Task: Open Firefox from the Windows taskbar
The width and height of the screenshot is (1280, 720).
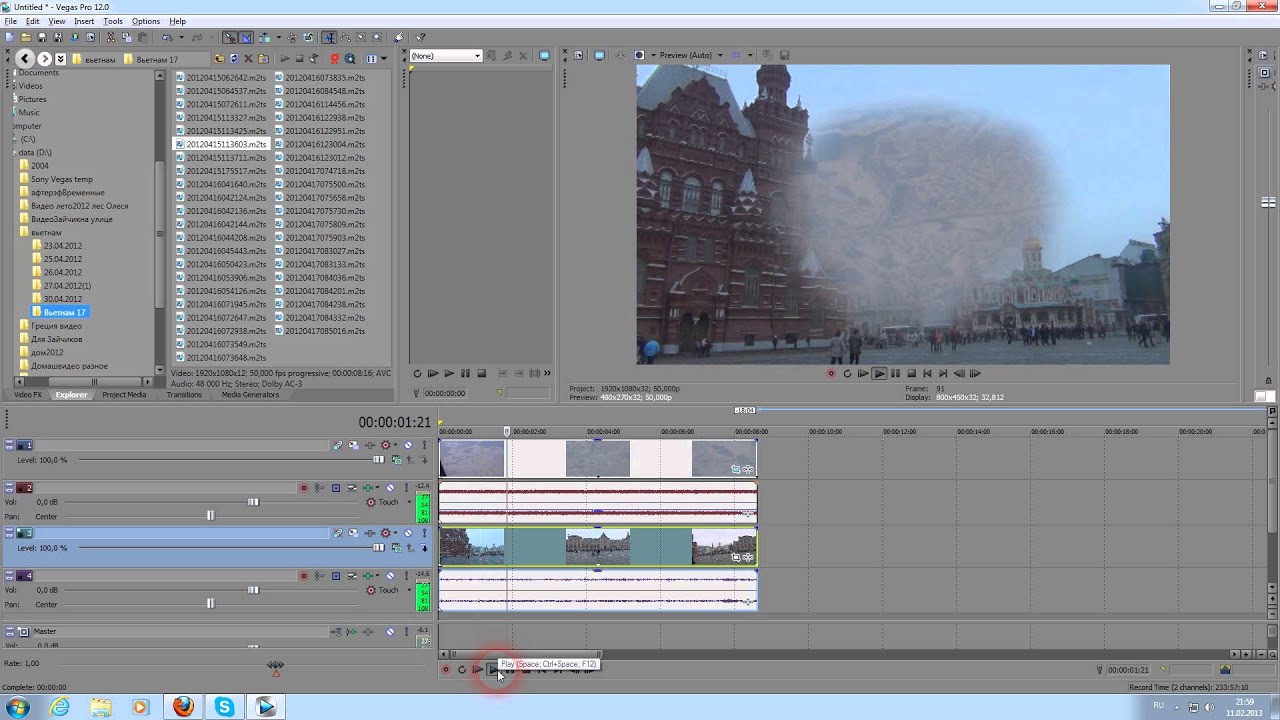Action: click(x=183, y=707)
